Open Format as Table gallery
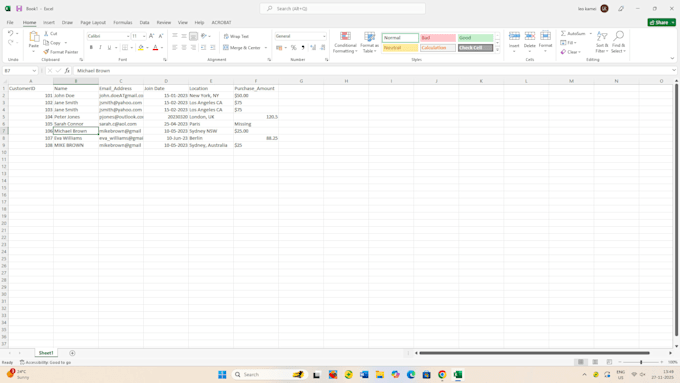Image resolution: width=680 pixels, height=383 pixels. (x=369, y=43)
